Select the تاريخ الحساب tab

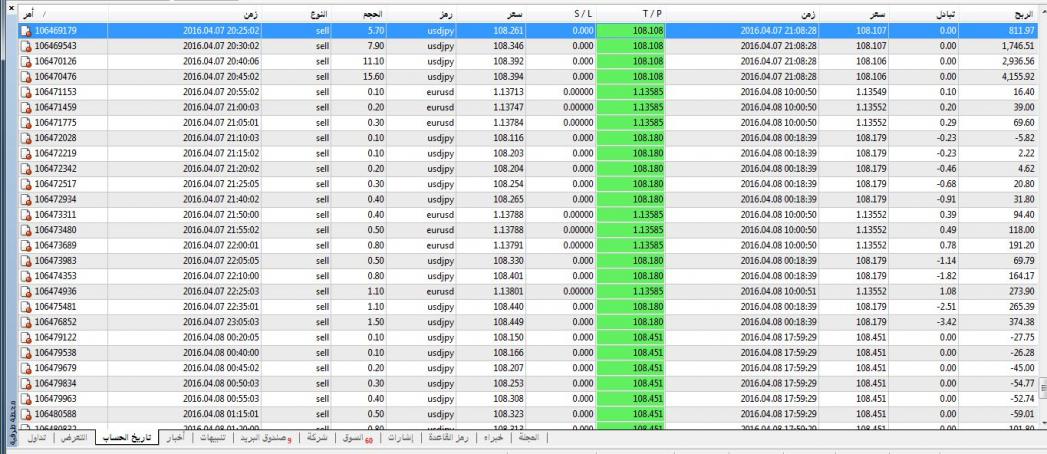click(x=127, y=439)
